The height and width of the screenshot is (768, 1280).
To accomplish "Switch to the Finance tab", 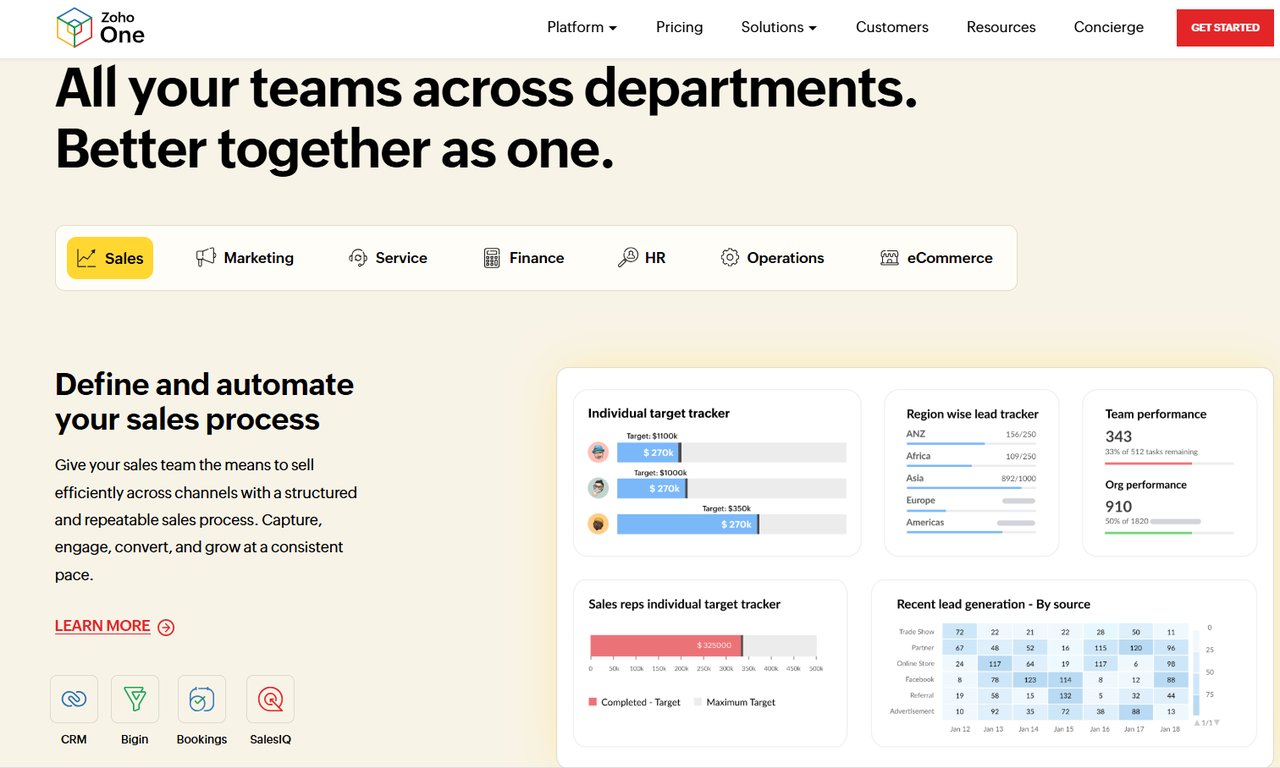I will tap(524, 258).
